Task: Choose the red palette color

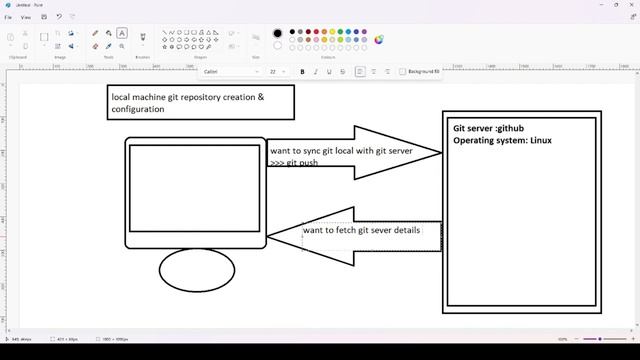Action: (316, 32)
